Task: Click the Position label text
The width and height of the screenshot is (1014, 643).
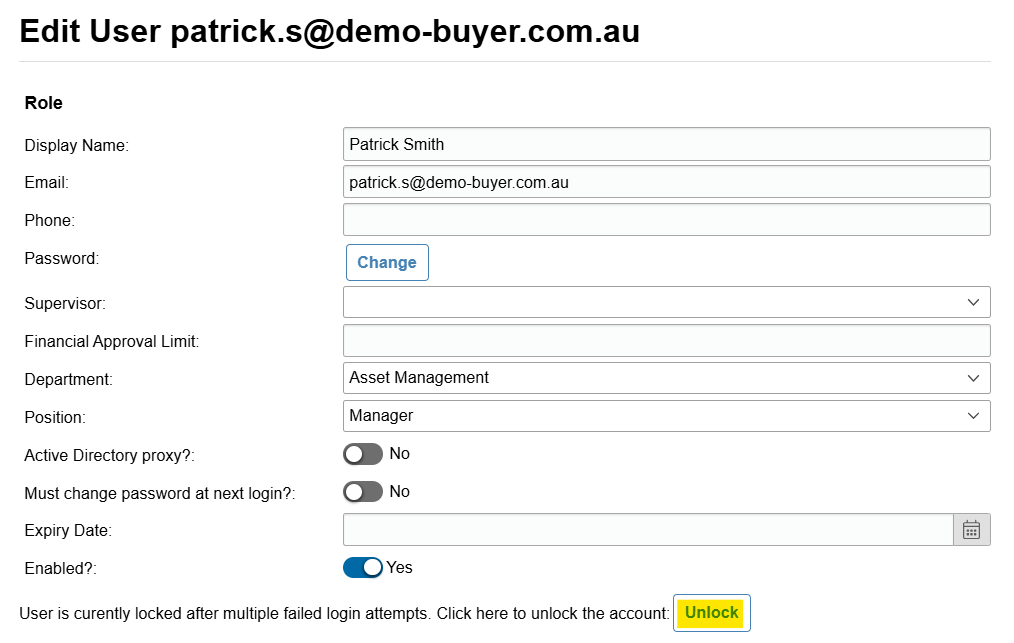Action: coord(55,417)
